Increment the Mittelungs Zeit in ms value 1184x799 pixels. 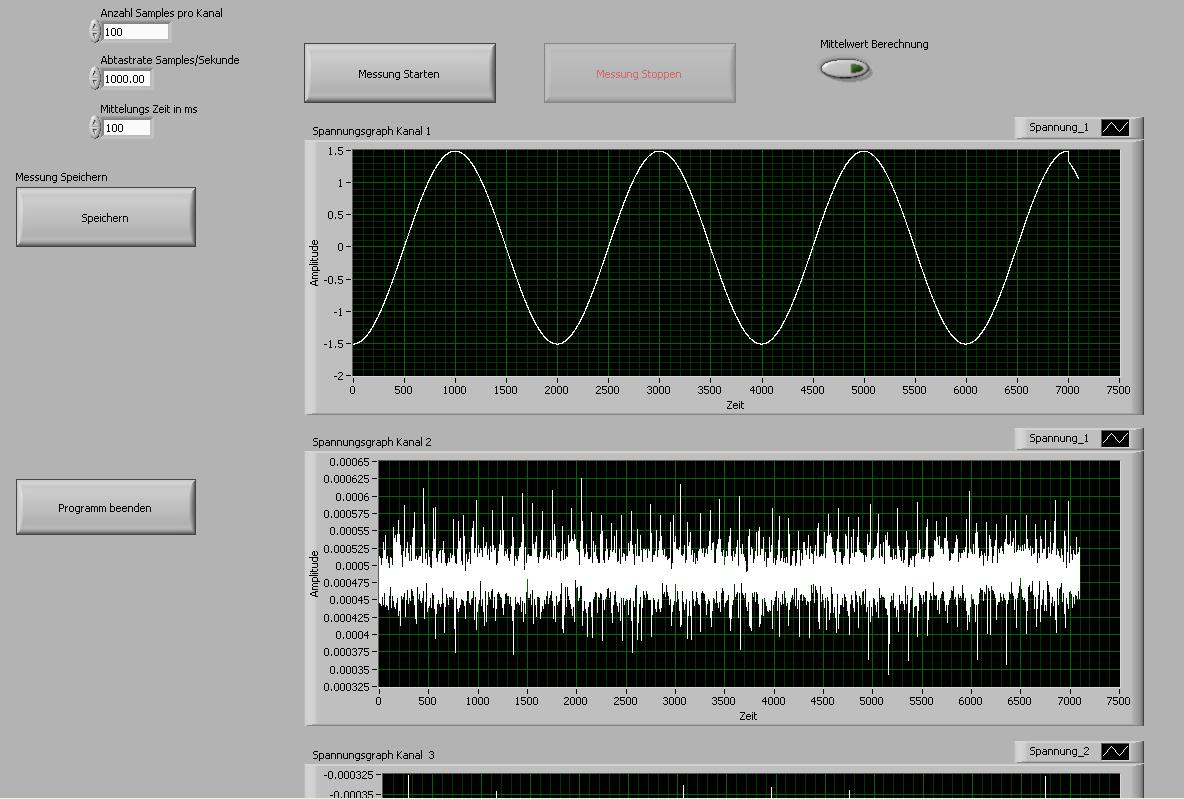coord(95,122)
